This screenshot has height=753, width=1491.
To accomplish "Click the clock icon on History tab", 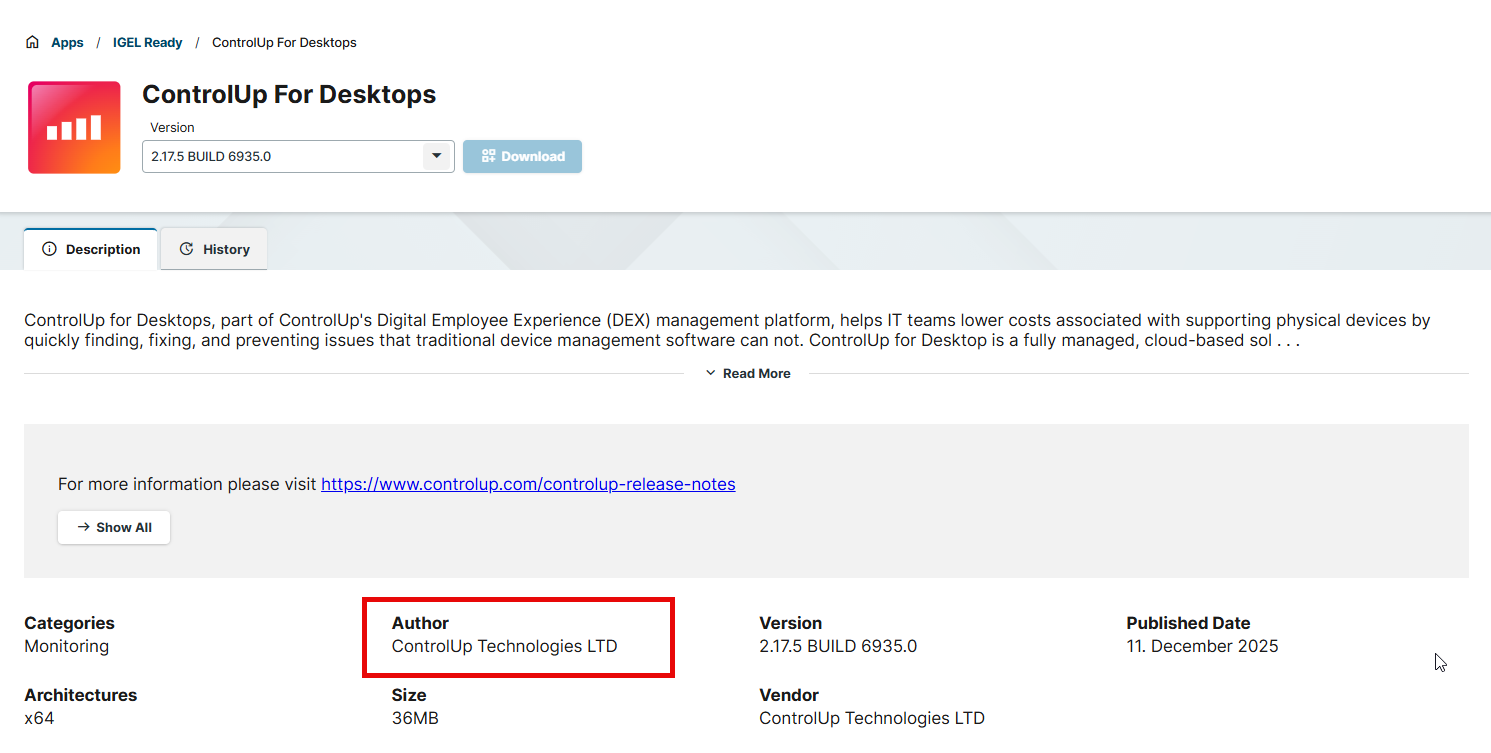I will [x=186, y=249].
